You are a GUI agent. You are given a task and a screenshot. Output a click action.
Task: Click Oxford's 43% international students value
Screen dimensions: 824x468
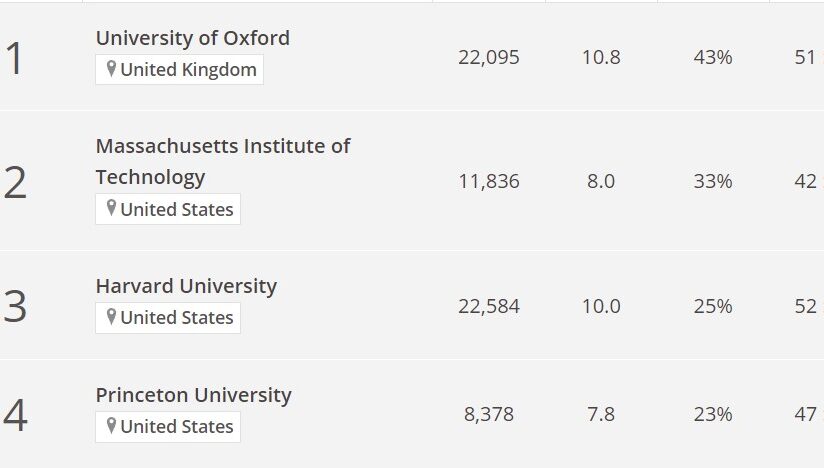point(713,57)
